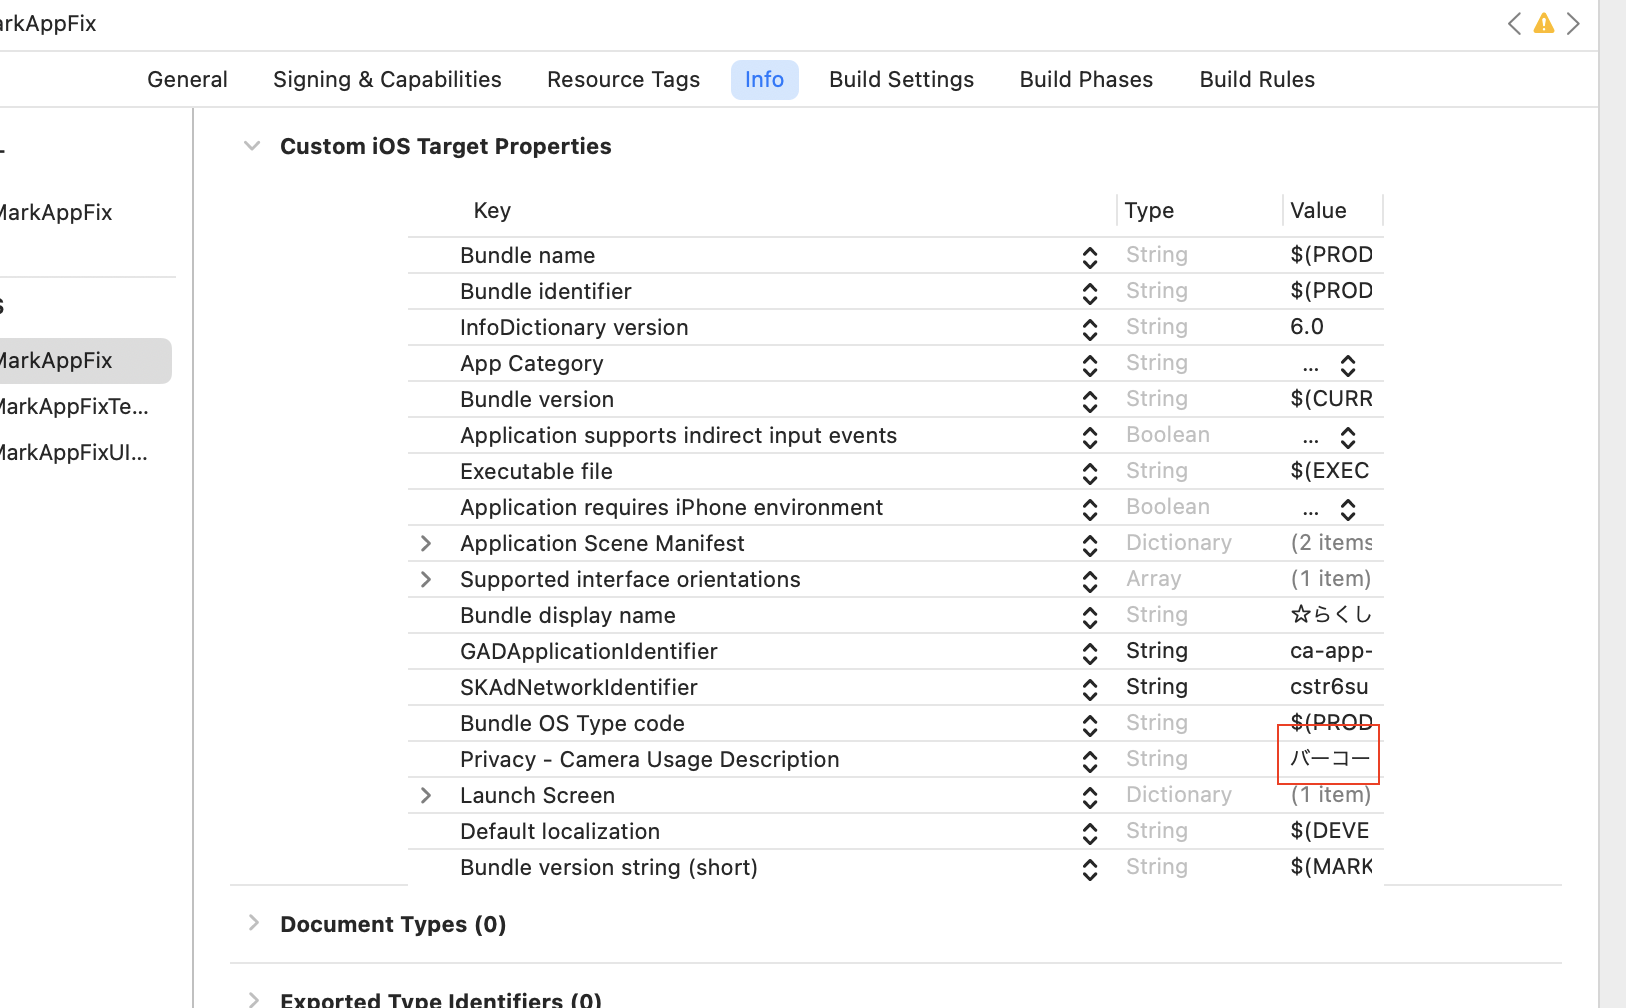Select the MarkAppFix project in sidebar
The width and height of the screenshot is (1626, 1008).
[x=57, y=212]
